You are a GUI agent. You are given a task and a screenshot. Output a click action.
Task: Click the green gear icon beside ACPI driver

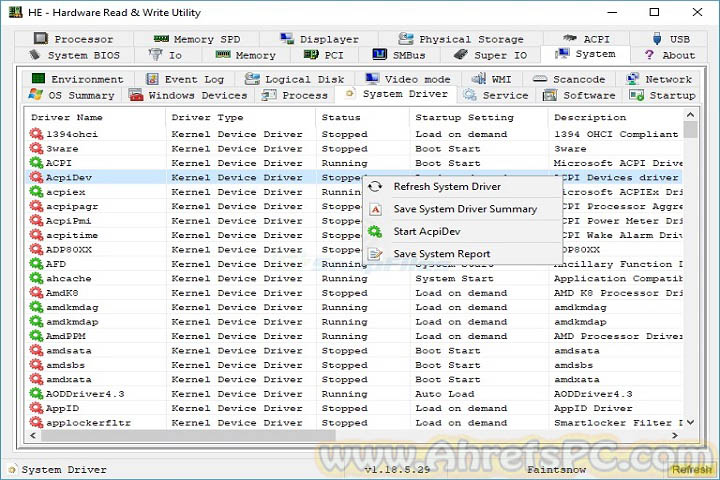coord(36,163)
